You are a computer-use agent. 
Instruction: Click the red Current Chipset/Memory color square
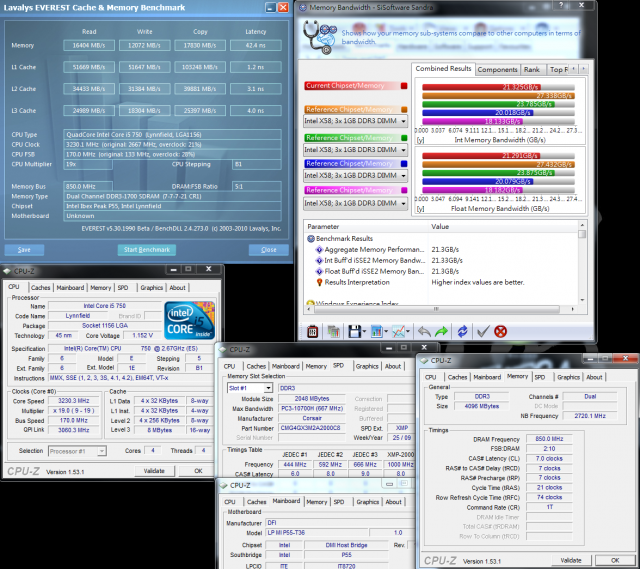click(404, 86)
